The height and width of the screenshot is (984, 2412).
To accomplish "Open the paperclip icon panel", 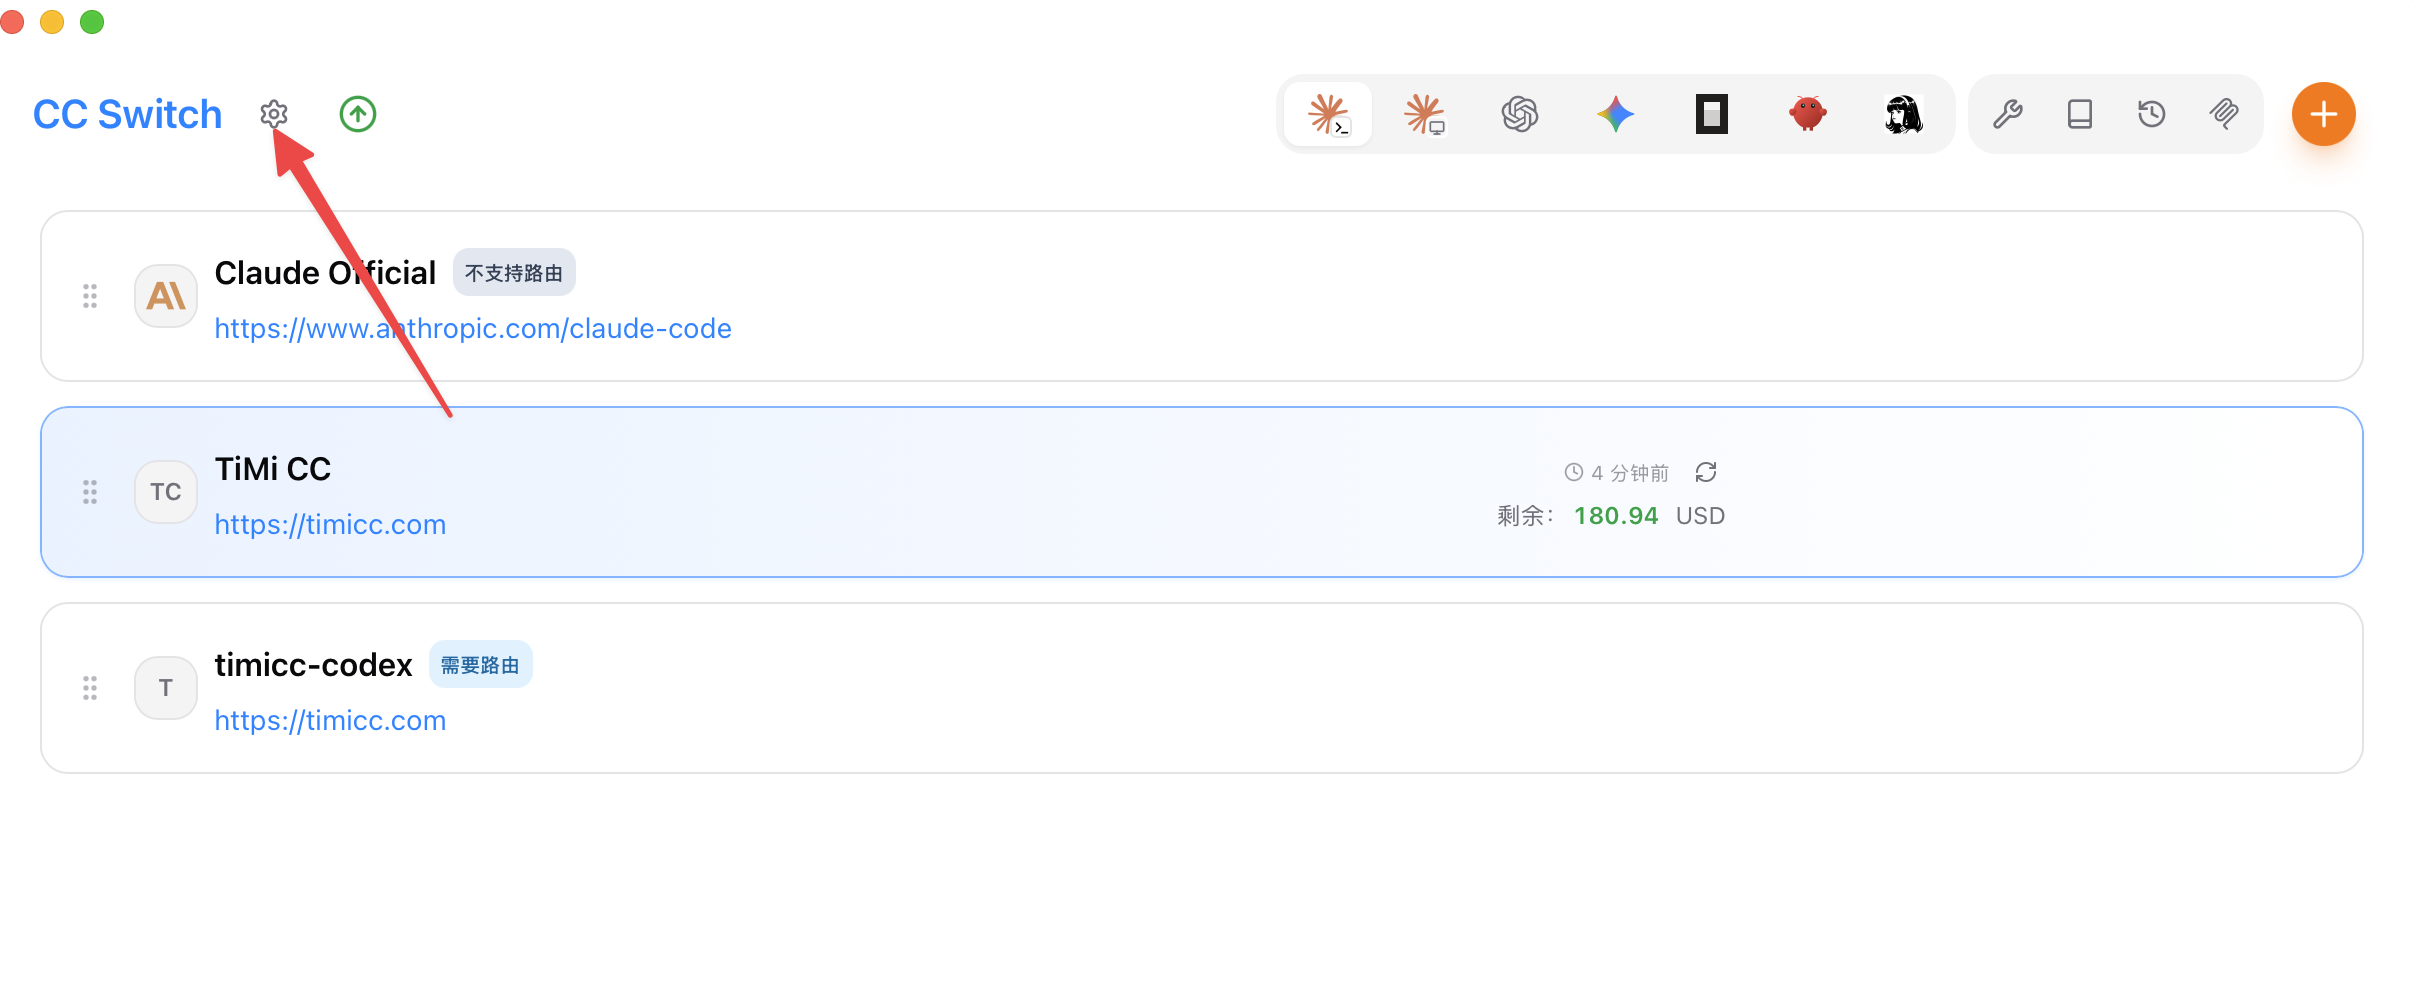I will tap(2224, 114).
